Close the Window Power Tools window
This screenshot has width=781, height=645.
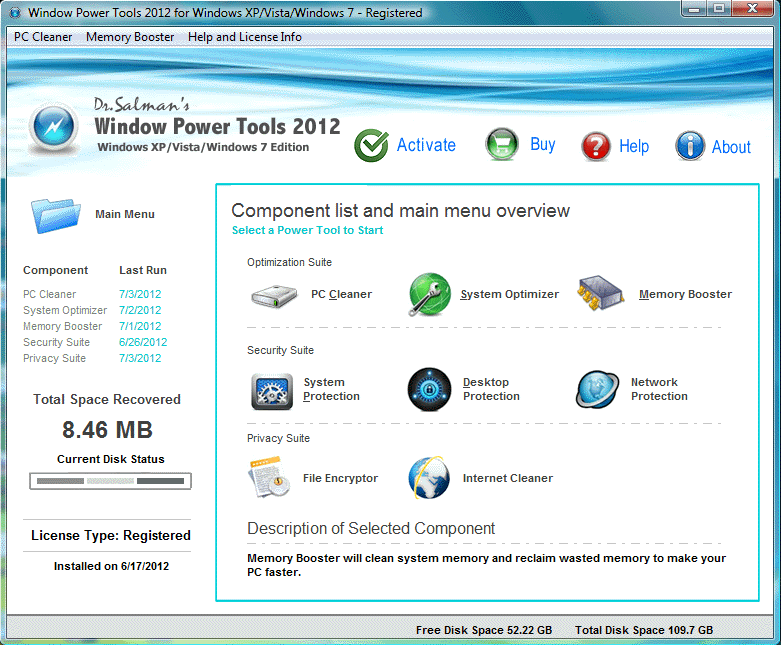pyautogui.click(x=752, y=8)
